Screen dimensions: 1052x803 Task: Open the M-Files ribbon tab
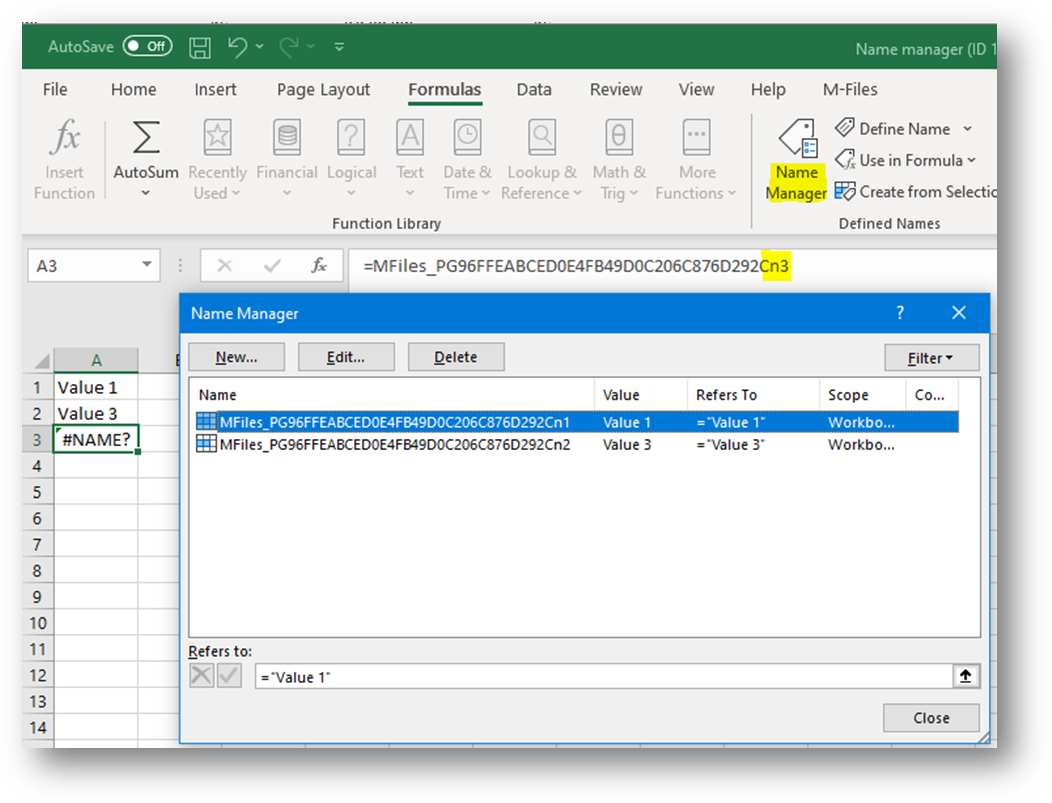tap(850, 89)
